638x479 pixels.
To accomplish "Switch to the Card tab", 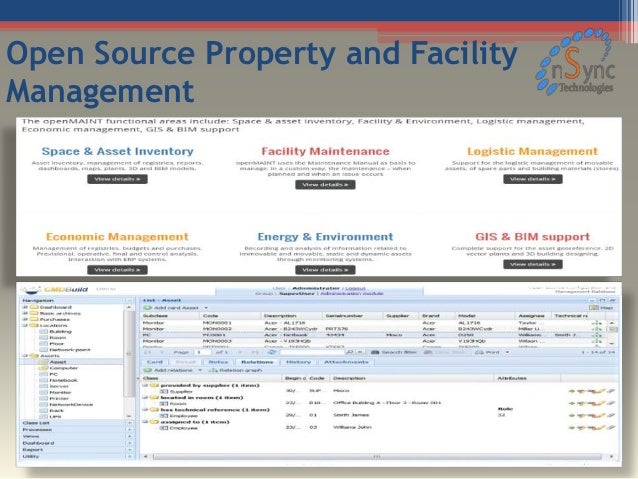I will [155, 362].
